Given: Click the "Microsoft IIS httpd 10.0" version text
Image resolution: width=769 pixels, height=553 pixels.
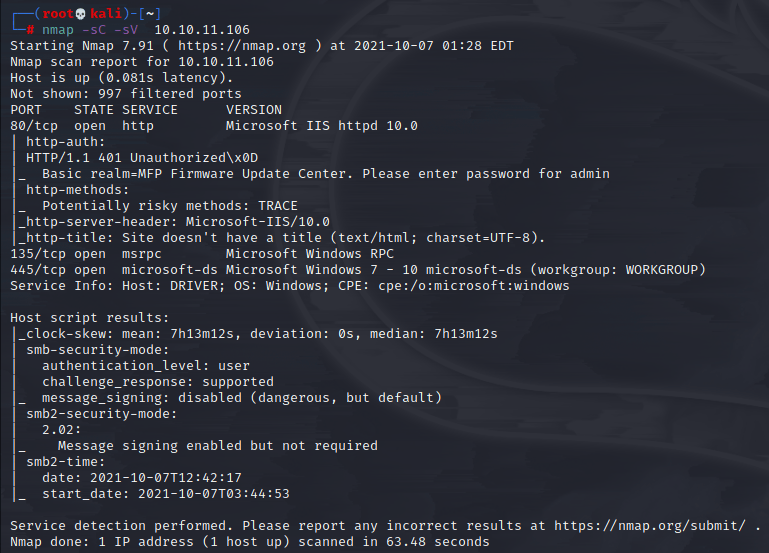Looking at the screenshot, I should [x=322, y=125].
